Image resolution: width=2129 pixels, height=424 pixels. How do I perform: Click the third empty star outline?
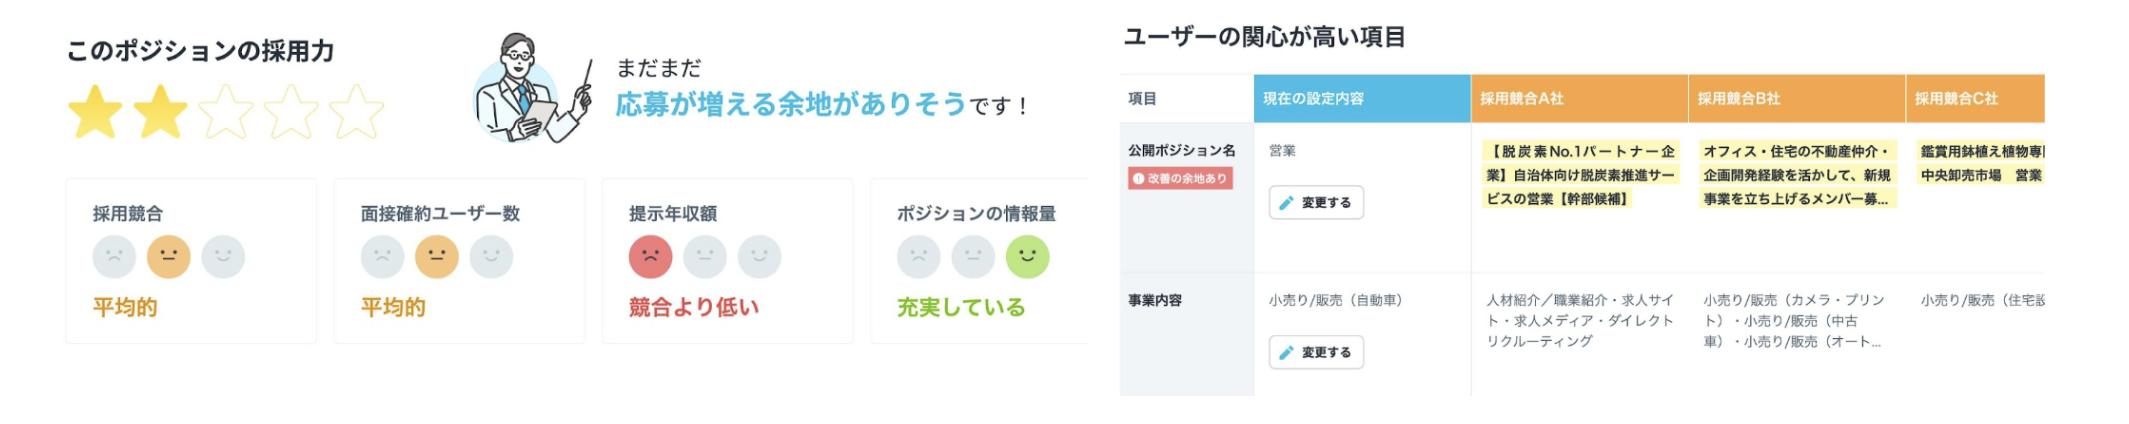click(226, 112)
